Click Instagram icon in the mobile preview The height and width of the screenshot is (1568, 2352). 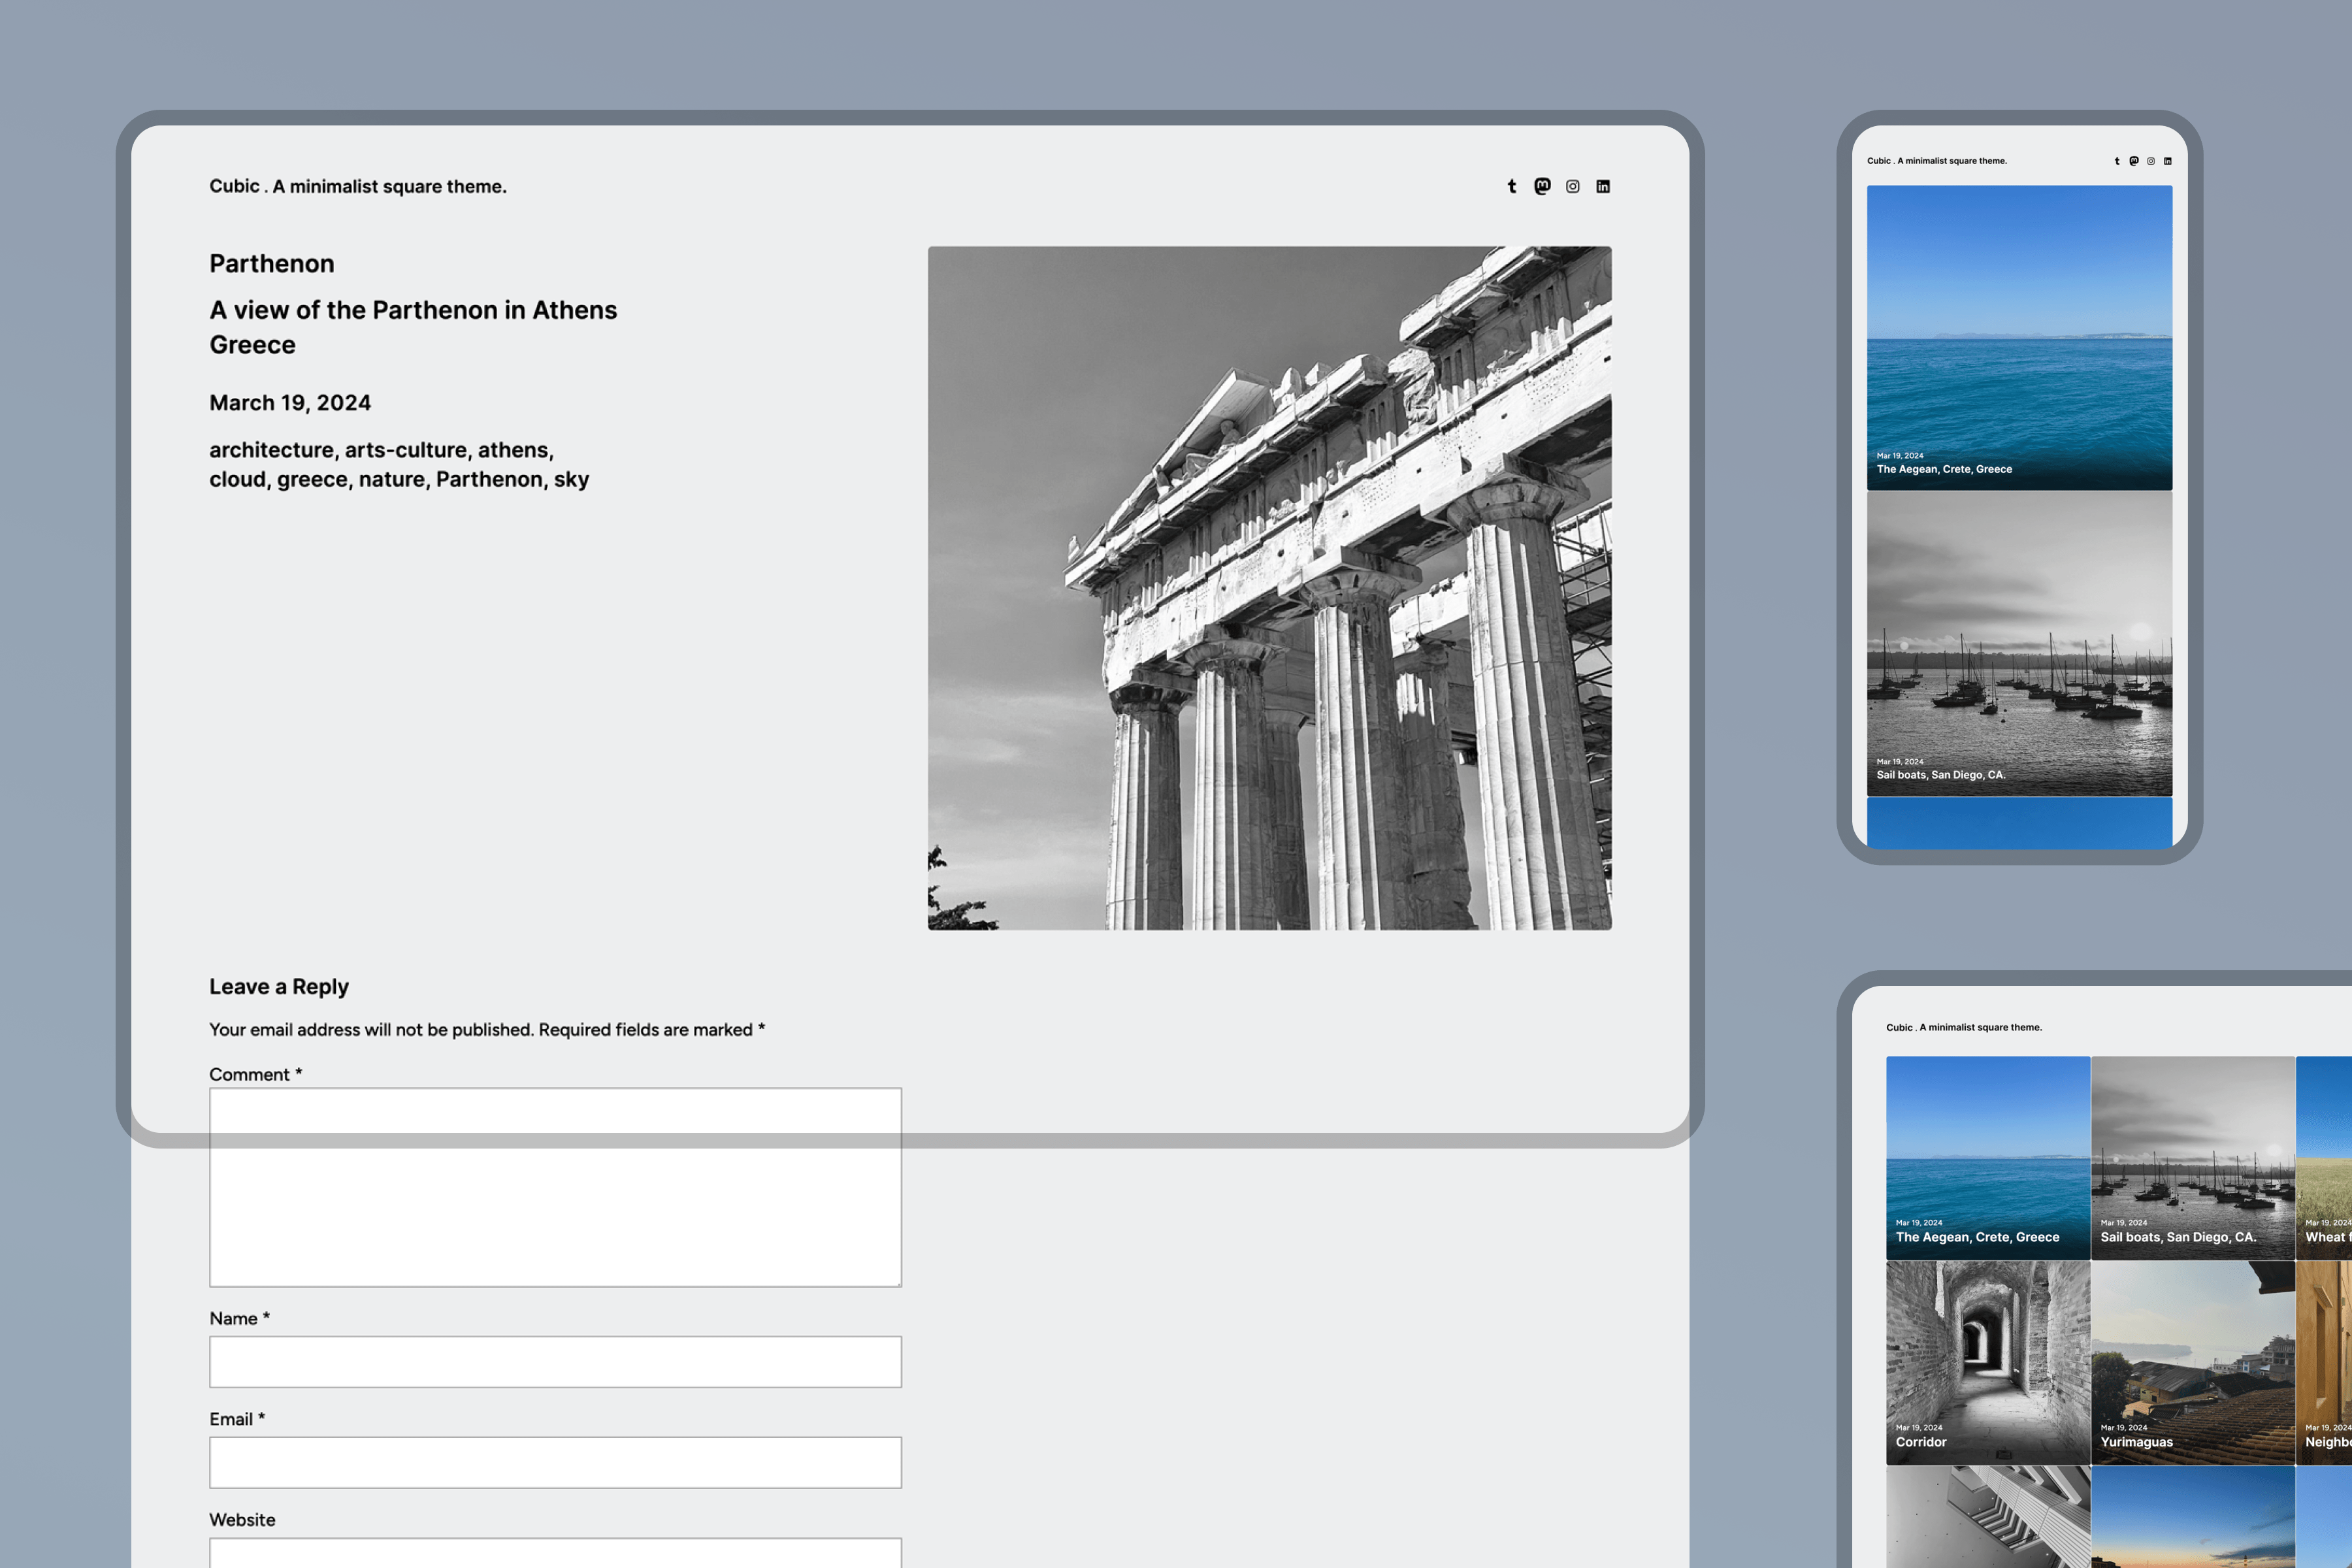pos(2151,161)
